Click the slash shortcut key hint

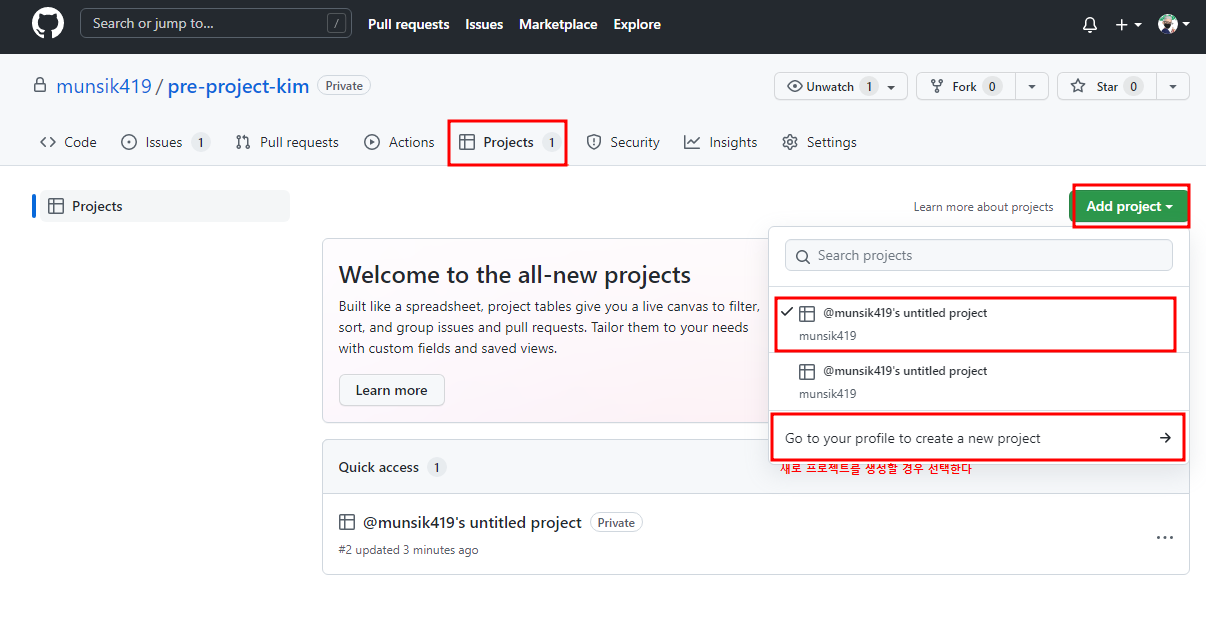pyautogui.click(x=337, y=23)
